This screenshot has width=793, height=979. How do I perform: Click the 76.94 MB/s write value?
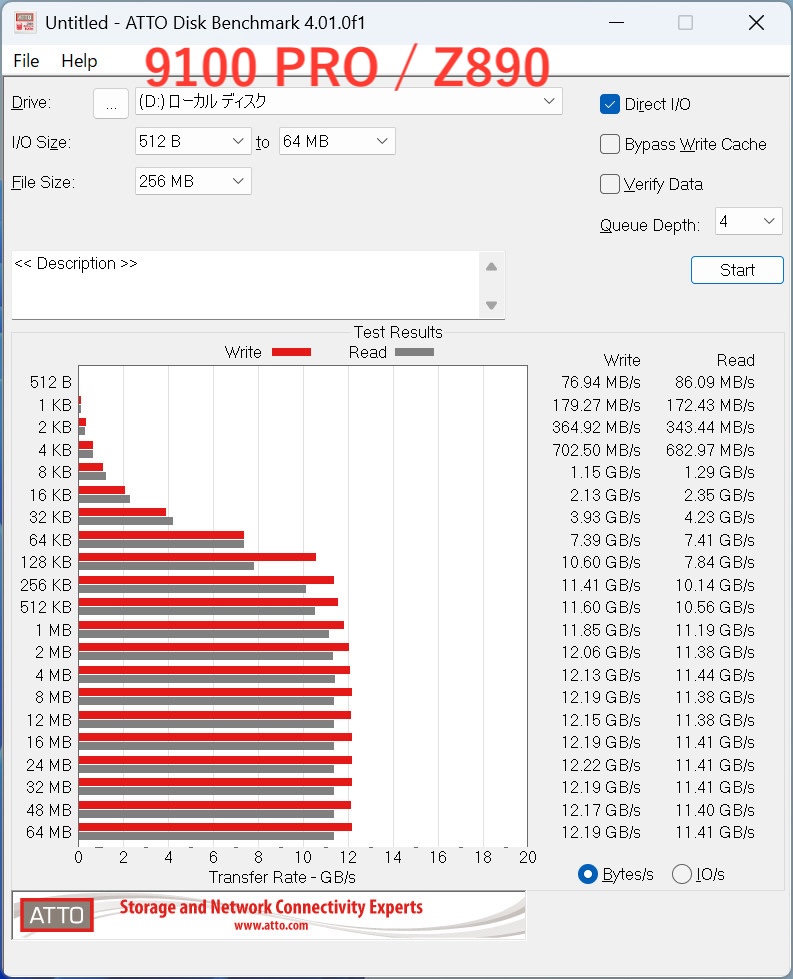point(601,382)
